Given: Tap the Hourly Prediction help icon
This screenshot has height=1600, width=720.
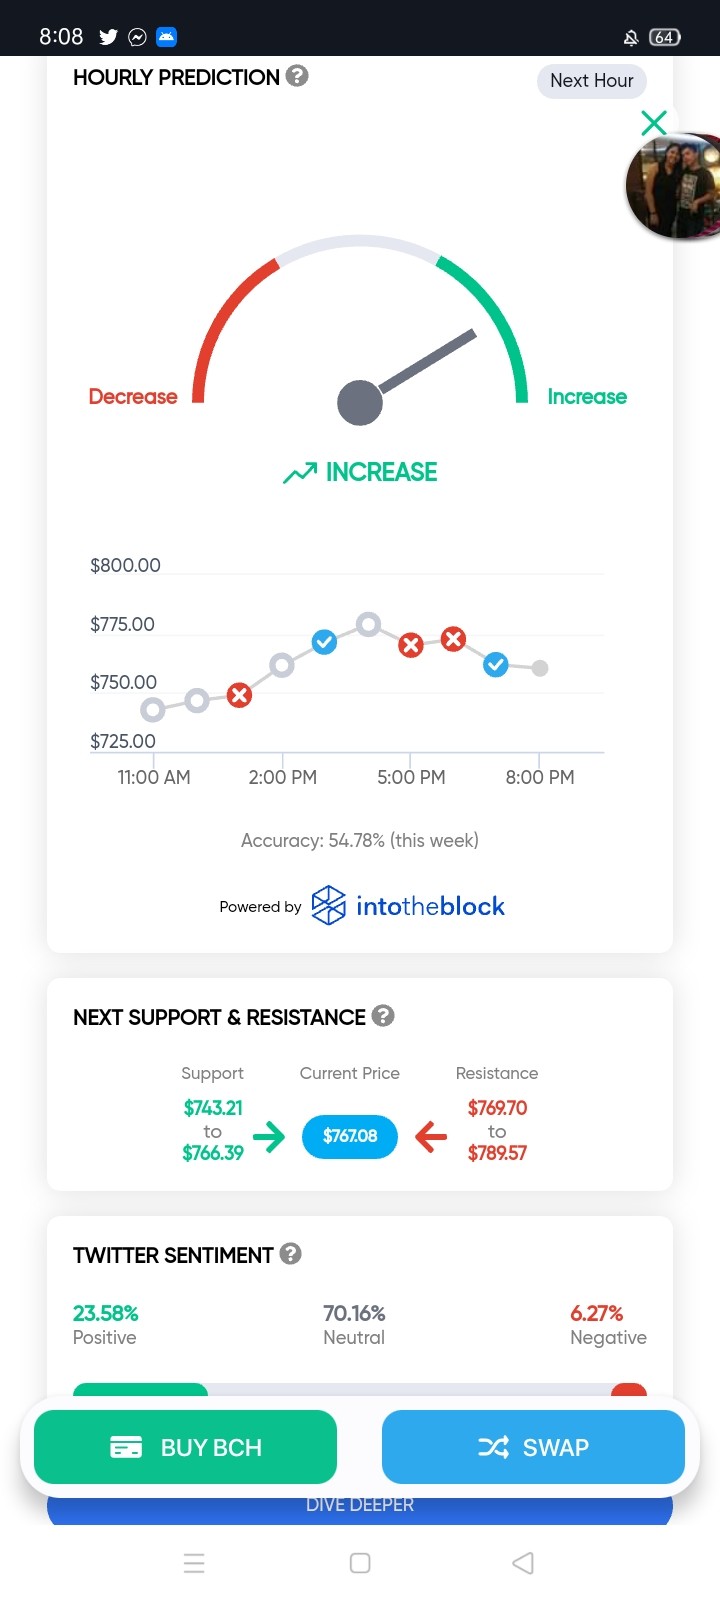Looking at the screenshot, I should 297,76.
